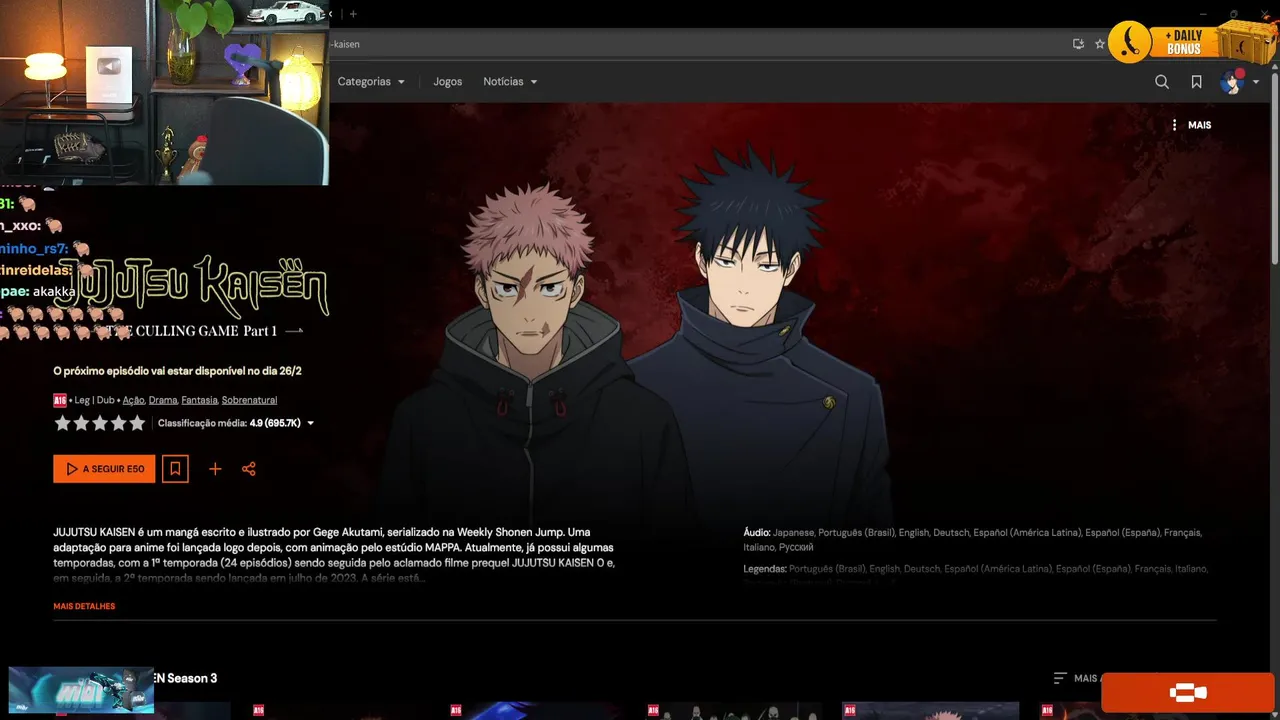Click the A16 age rating badge
The width and height of the screenshot is (1280, 720).
click(60, 400)
